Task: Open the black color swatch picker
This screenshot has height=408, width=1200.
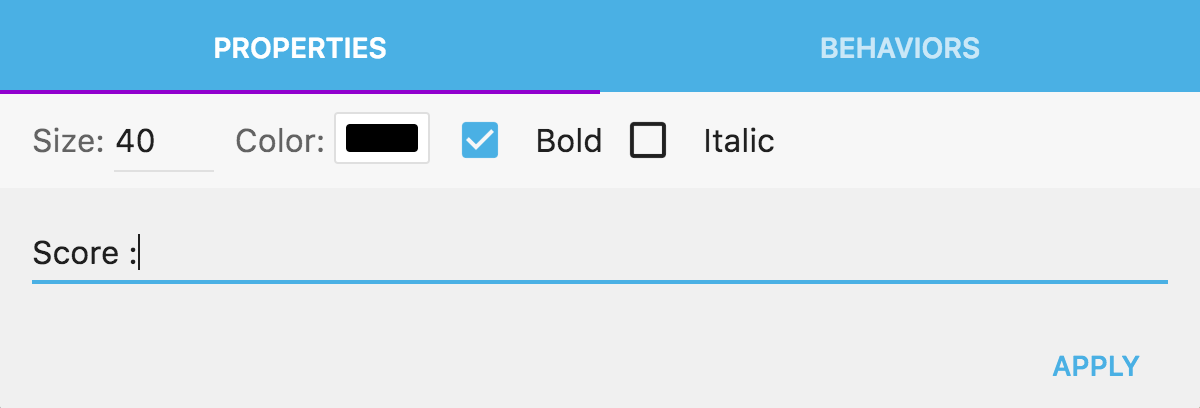Action: pos(382,139)
